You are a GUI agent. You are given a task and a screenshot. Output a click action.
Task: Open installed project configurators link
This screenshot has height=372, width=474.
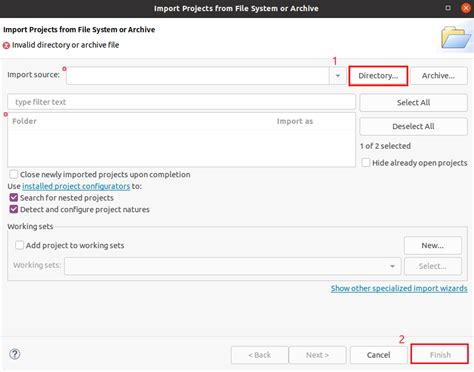pos(76,186)
